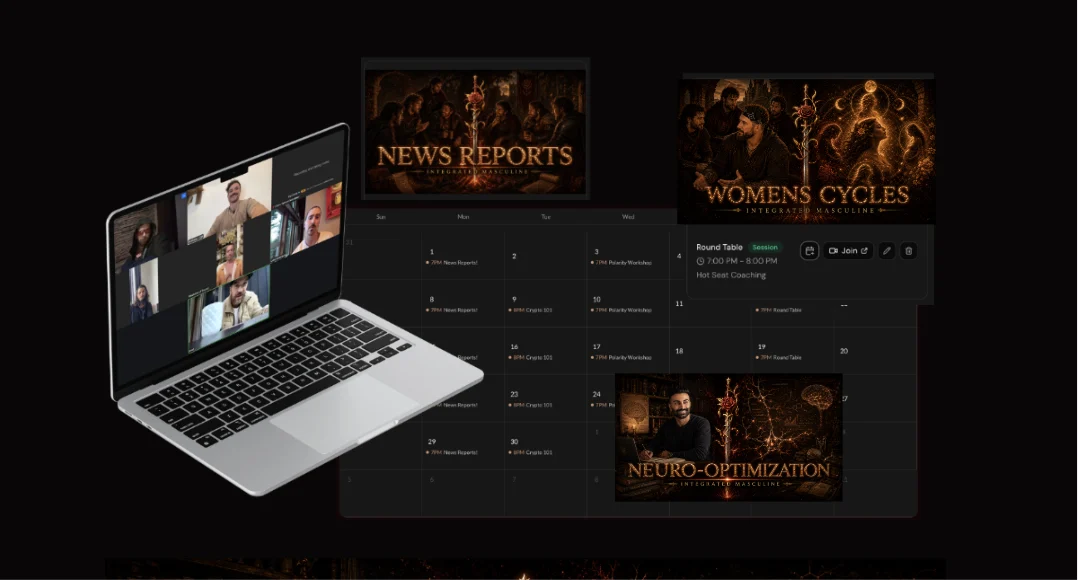Click the Mon column header
This screenshot has width=1078, height=580.
click(x=463, y=216)
